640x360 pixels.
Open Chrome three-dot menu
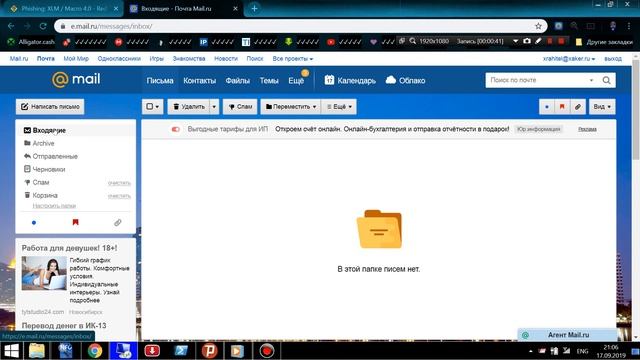629,26
